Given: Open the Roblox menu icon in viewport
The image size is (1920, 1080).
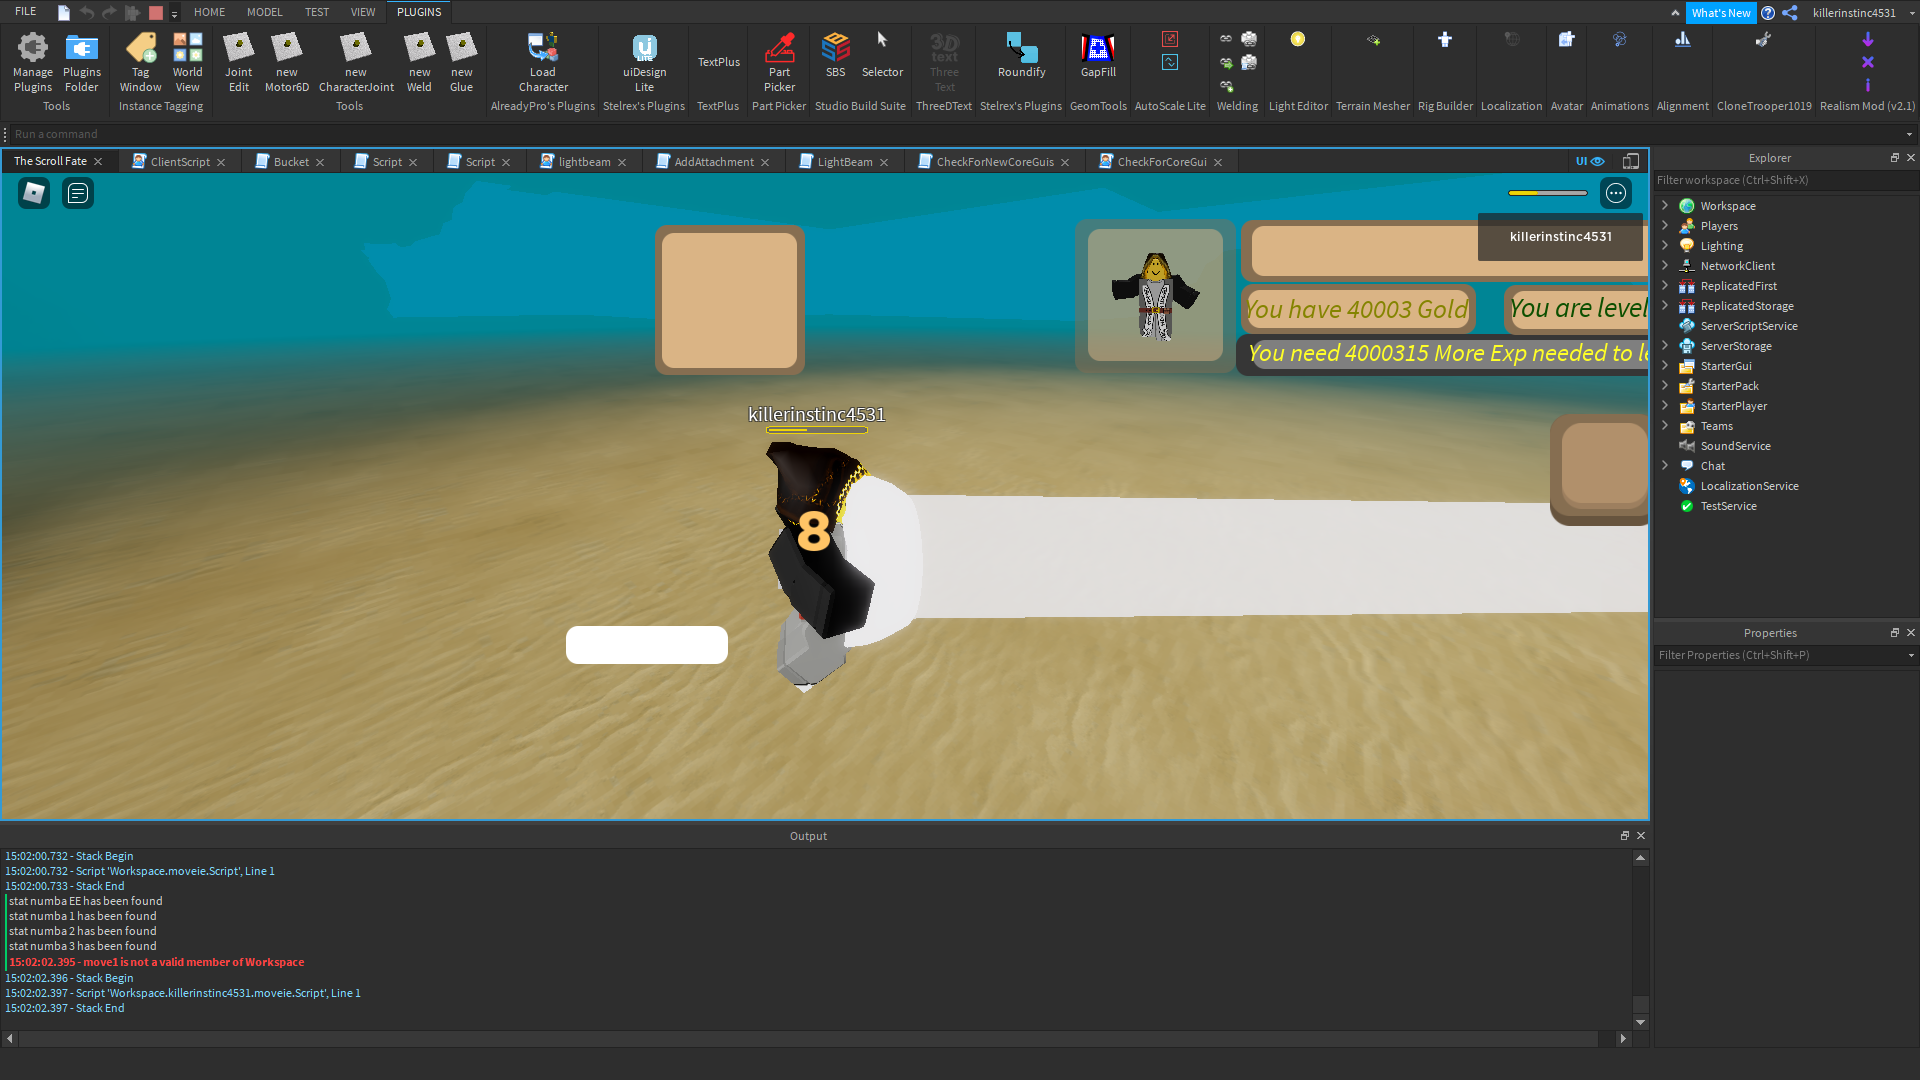Looking at the screenshot, I should pos(33,193).
